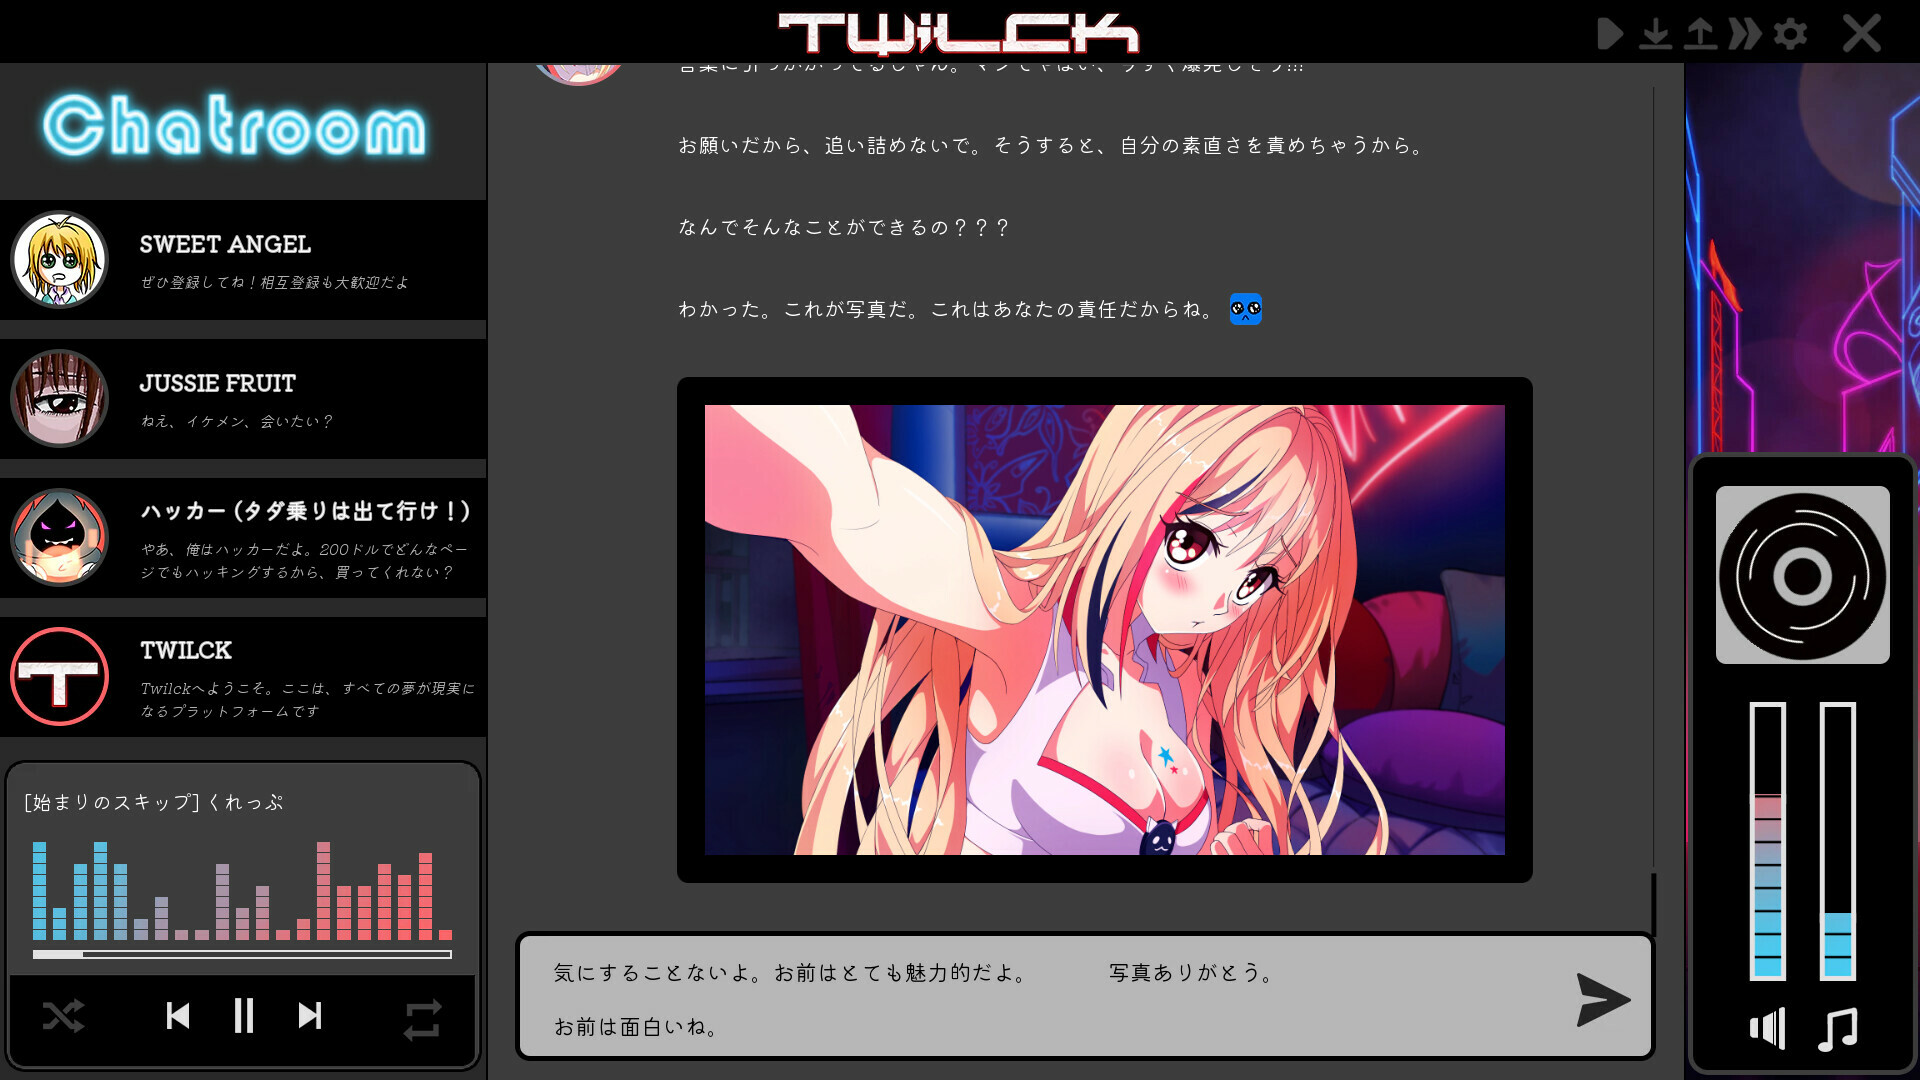
Task: Click the music note icon
Action: click(x=1837, y=1028)
